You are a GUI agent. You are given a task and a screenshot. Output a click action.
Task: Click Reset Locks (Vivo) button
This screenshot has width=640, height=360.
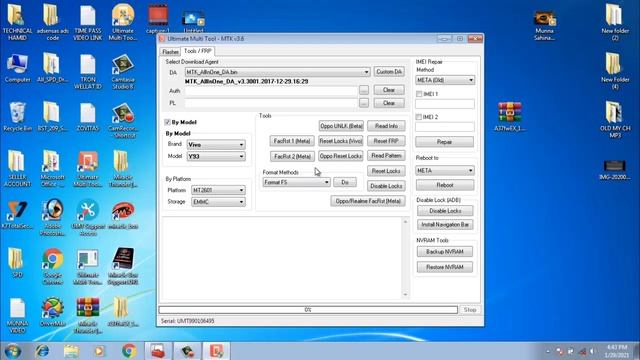[341, 141]
